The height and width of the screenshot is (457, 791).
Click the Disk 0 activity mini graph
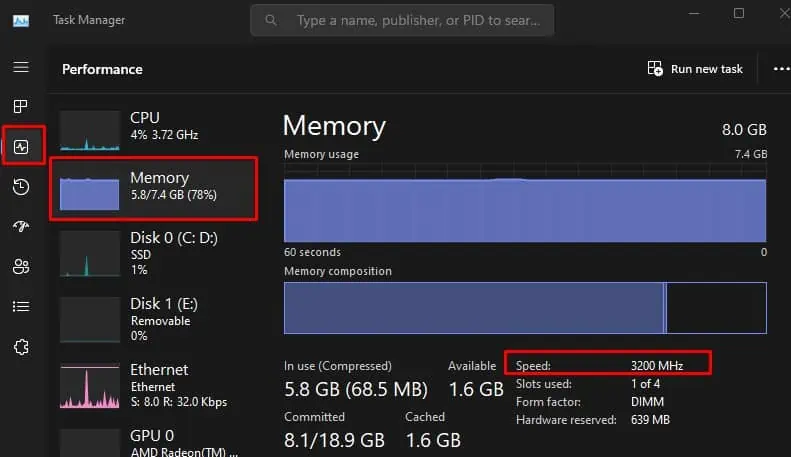90,254
